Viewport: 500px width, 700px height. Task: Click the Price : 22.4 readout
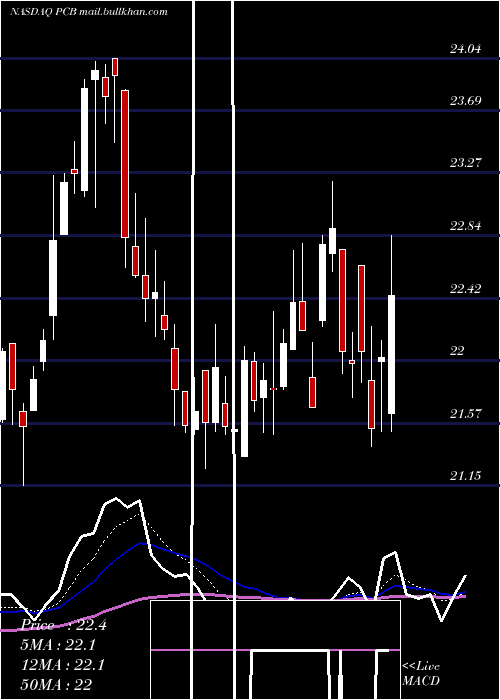tap(64, 625)
